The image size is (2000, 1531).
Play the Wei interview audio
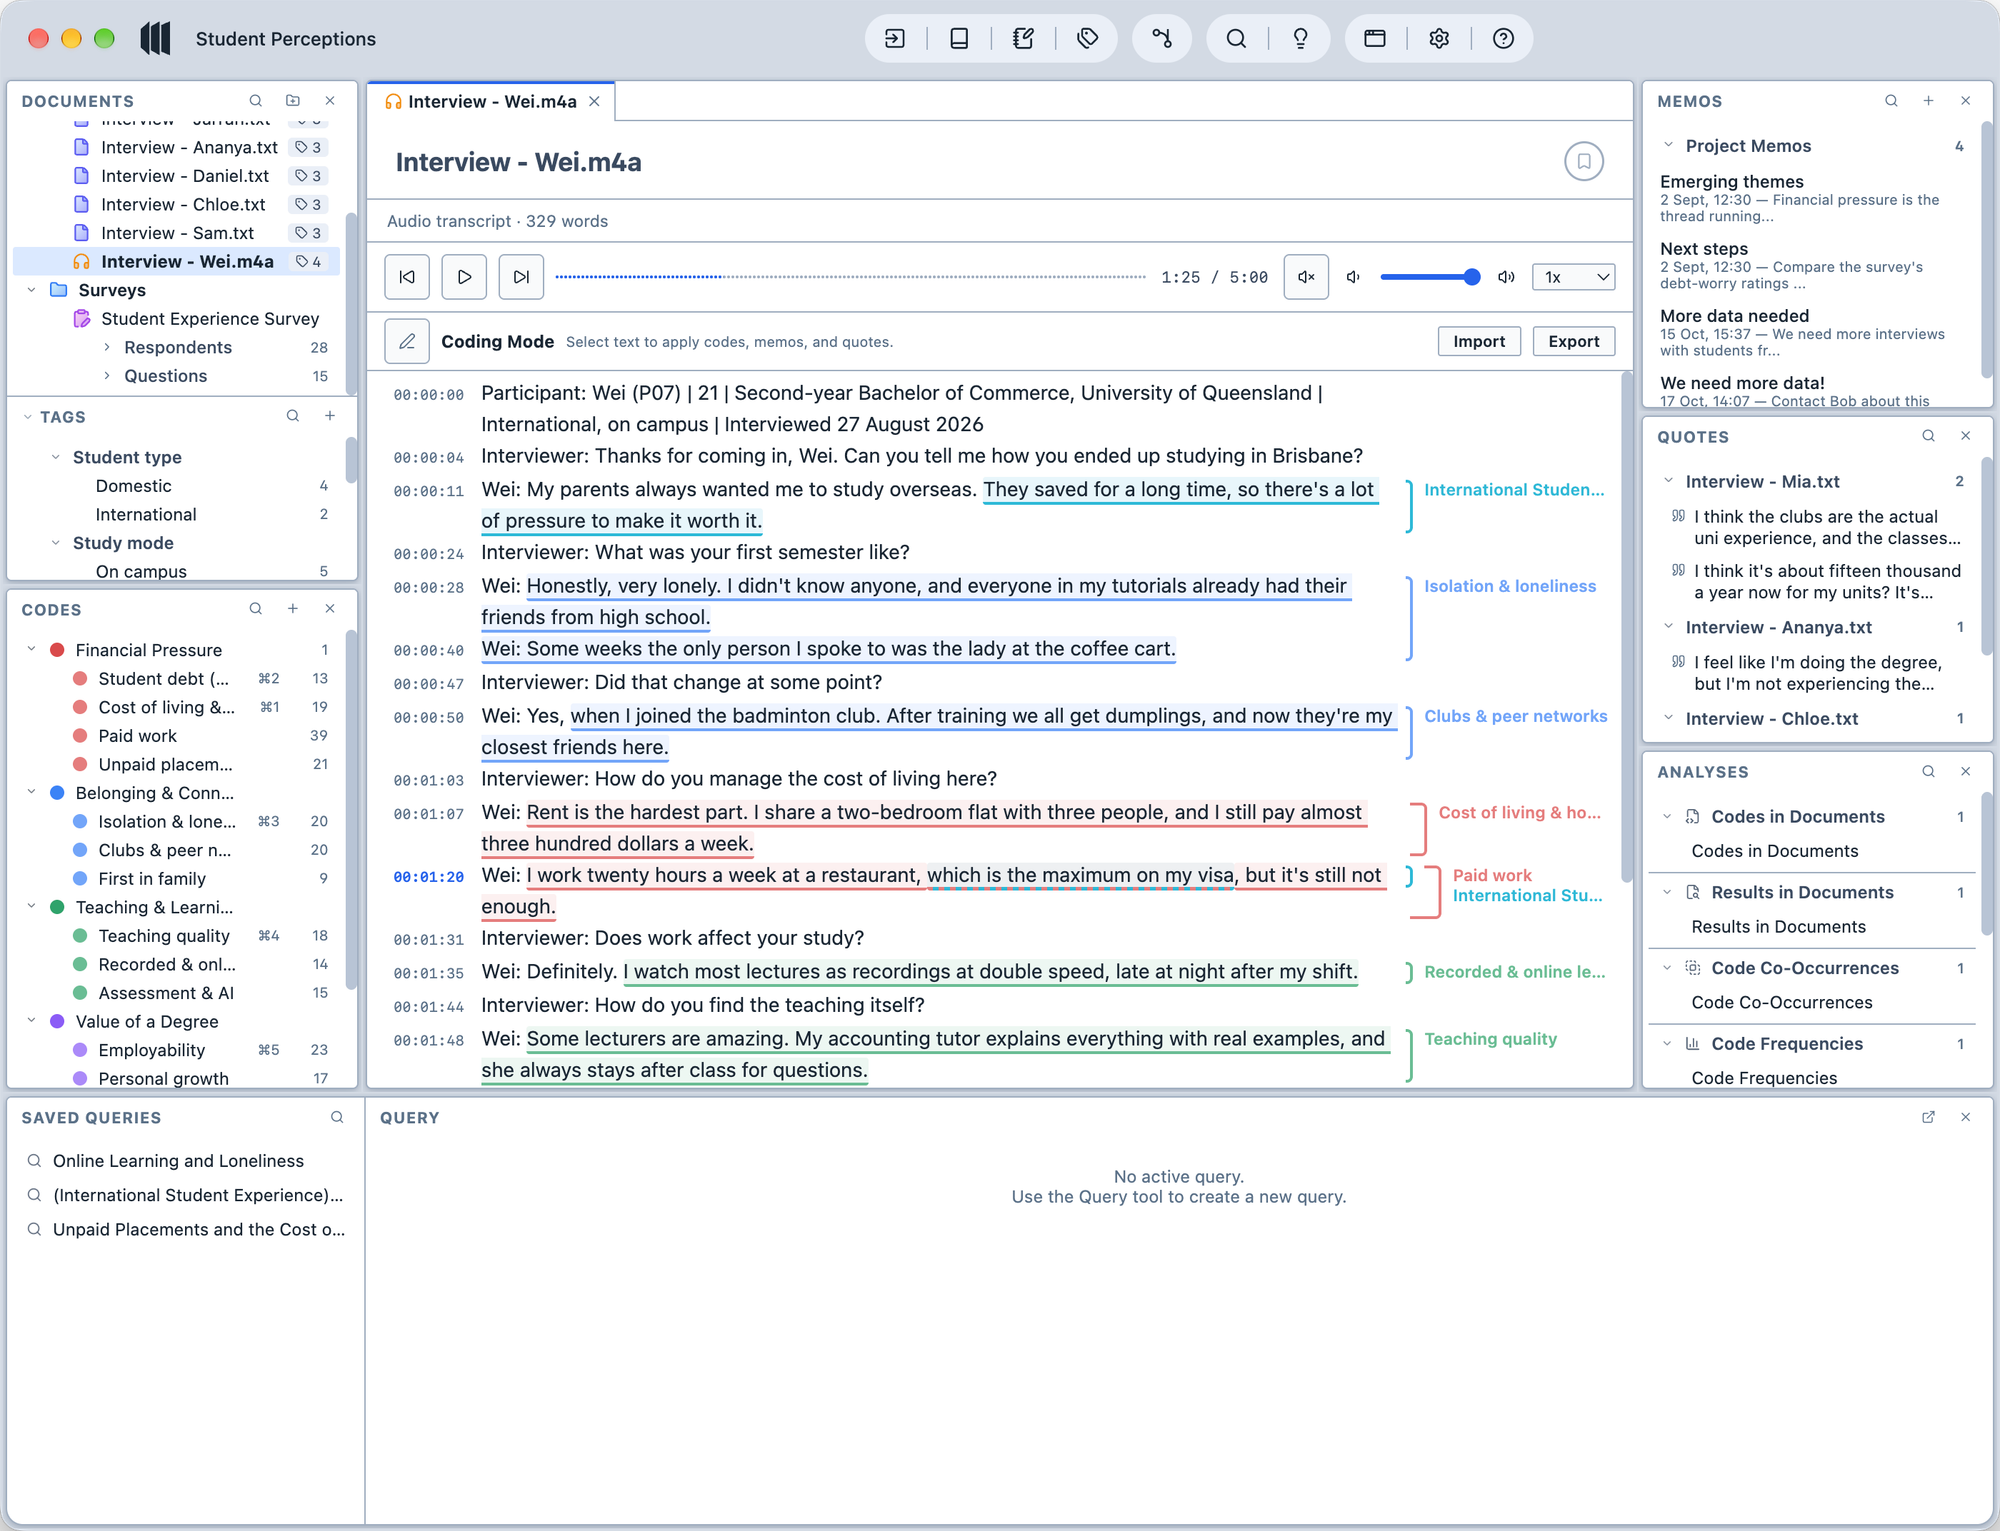tap(464, 277)
